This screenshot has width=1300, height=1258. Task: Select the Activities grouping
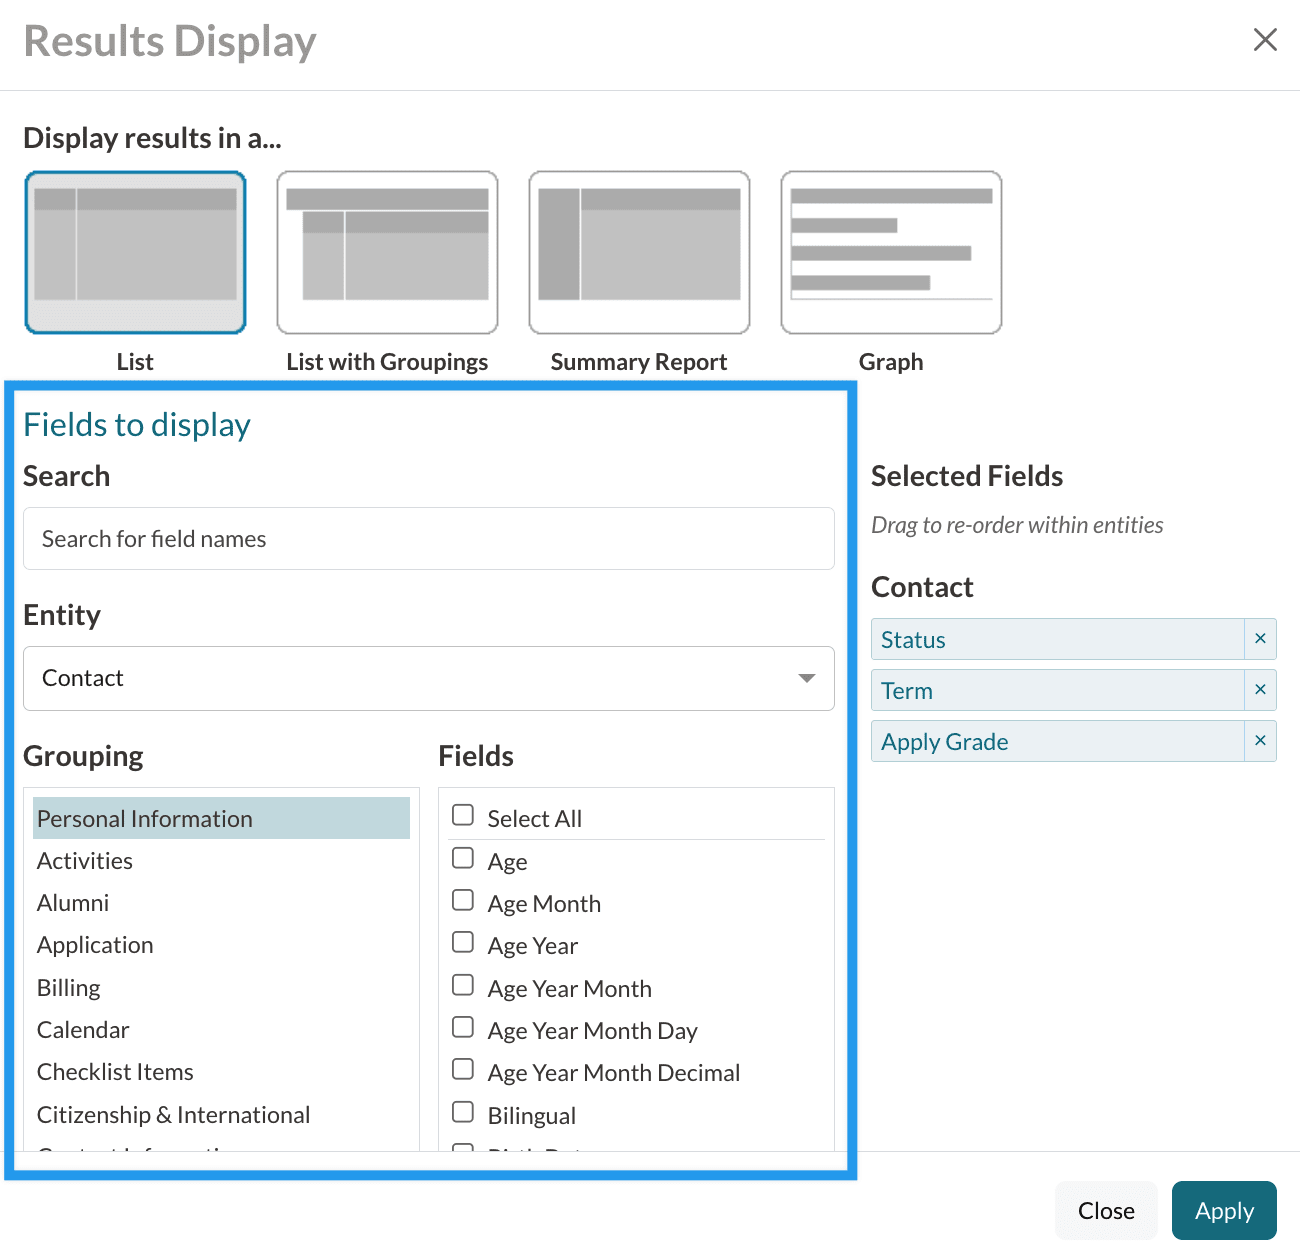(x=85, y=861)
